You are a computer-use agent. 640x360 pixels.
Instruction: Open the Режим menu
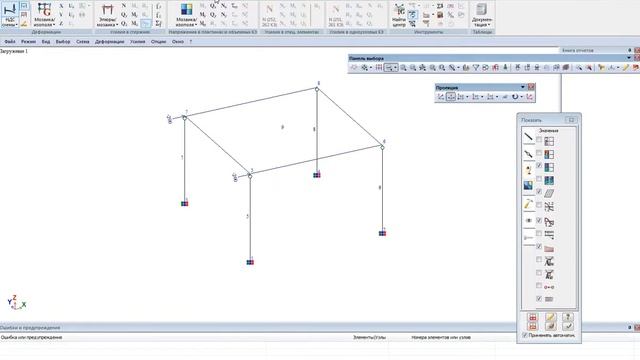pyautogui.click(x=28, y=42)
